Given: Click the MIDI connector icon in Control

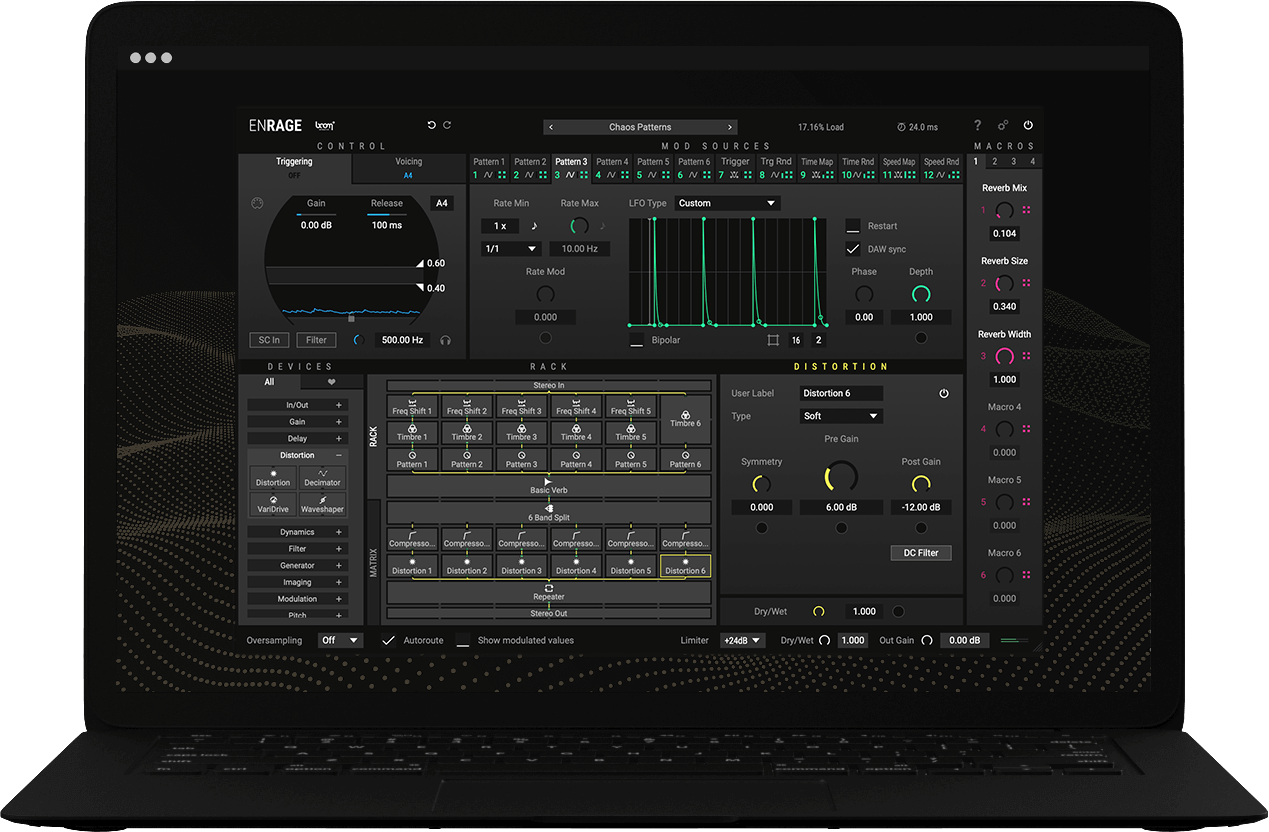Looking at the screenshot, I should coord(256,203).
